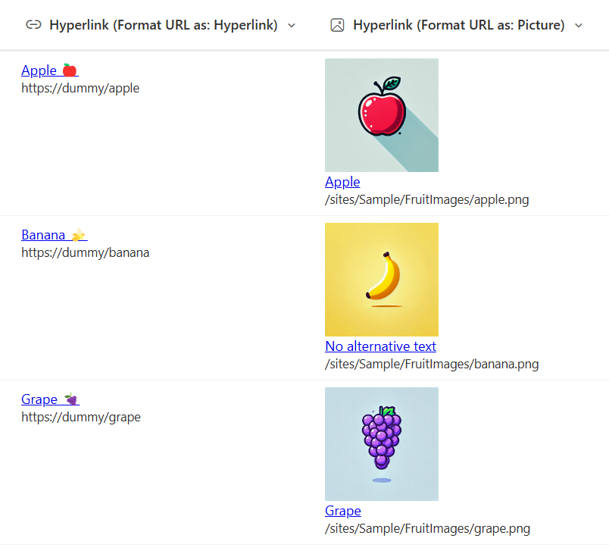
Task: Click the yellow banana picture thumbnail
Action: pos(382,279)
